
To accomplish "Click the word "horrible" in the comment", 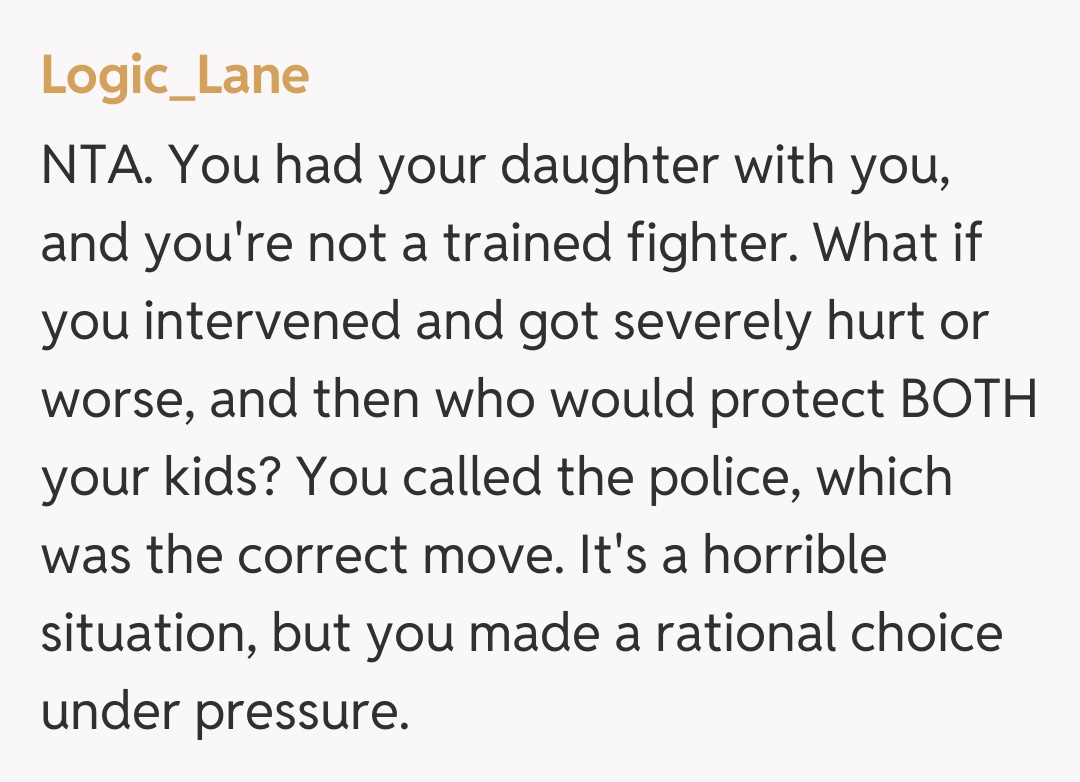I will 794,556.
